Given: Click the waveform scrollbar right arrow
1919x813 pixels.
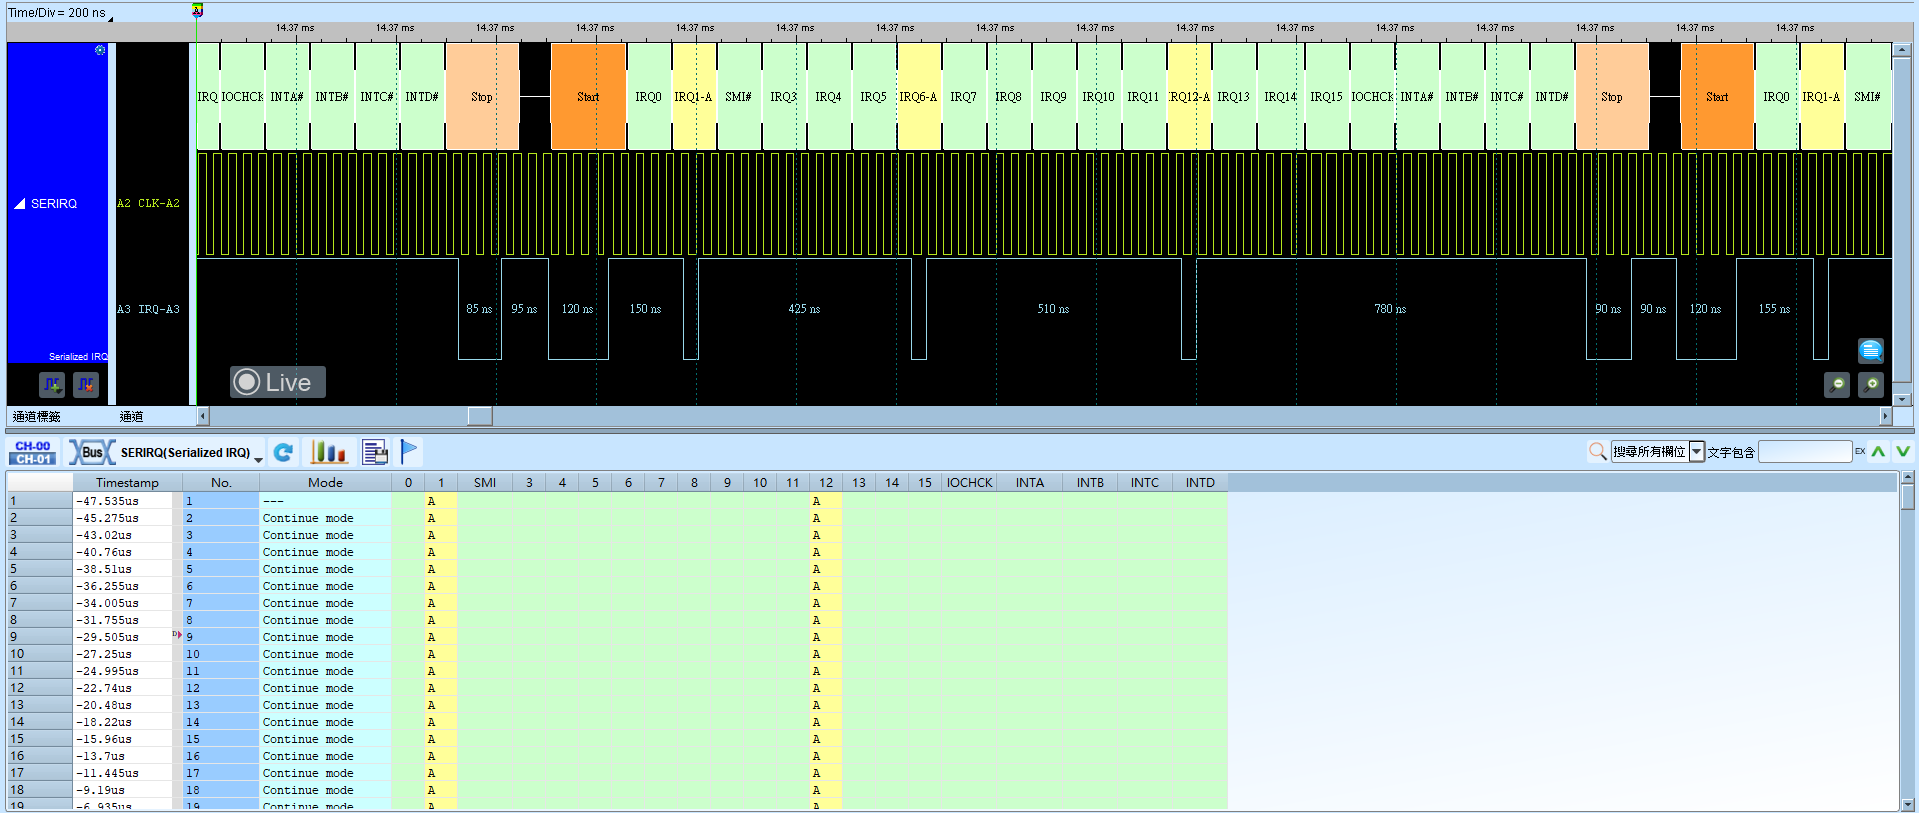Looking at the screenshot, I should [1886, 416].
